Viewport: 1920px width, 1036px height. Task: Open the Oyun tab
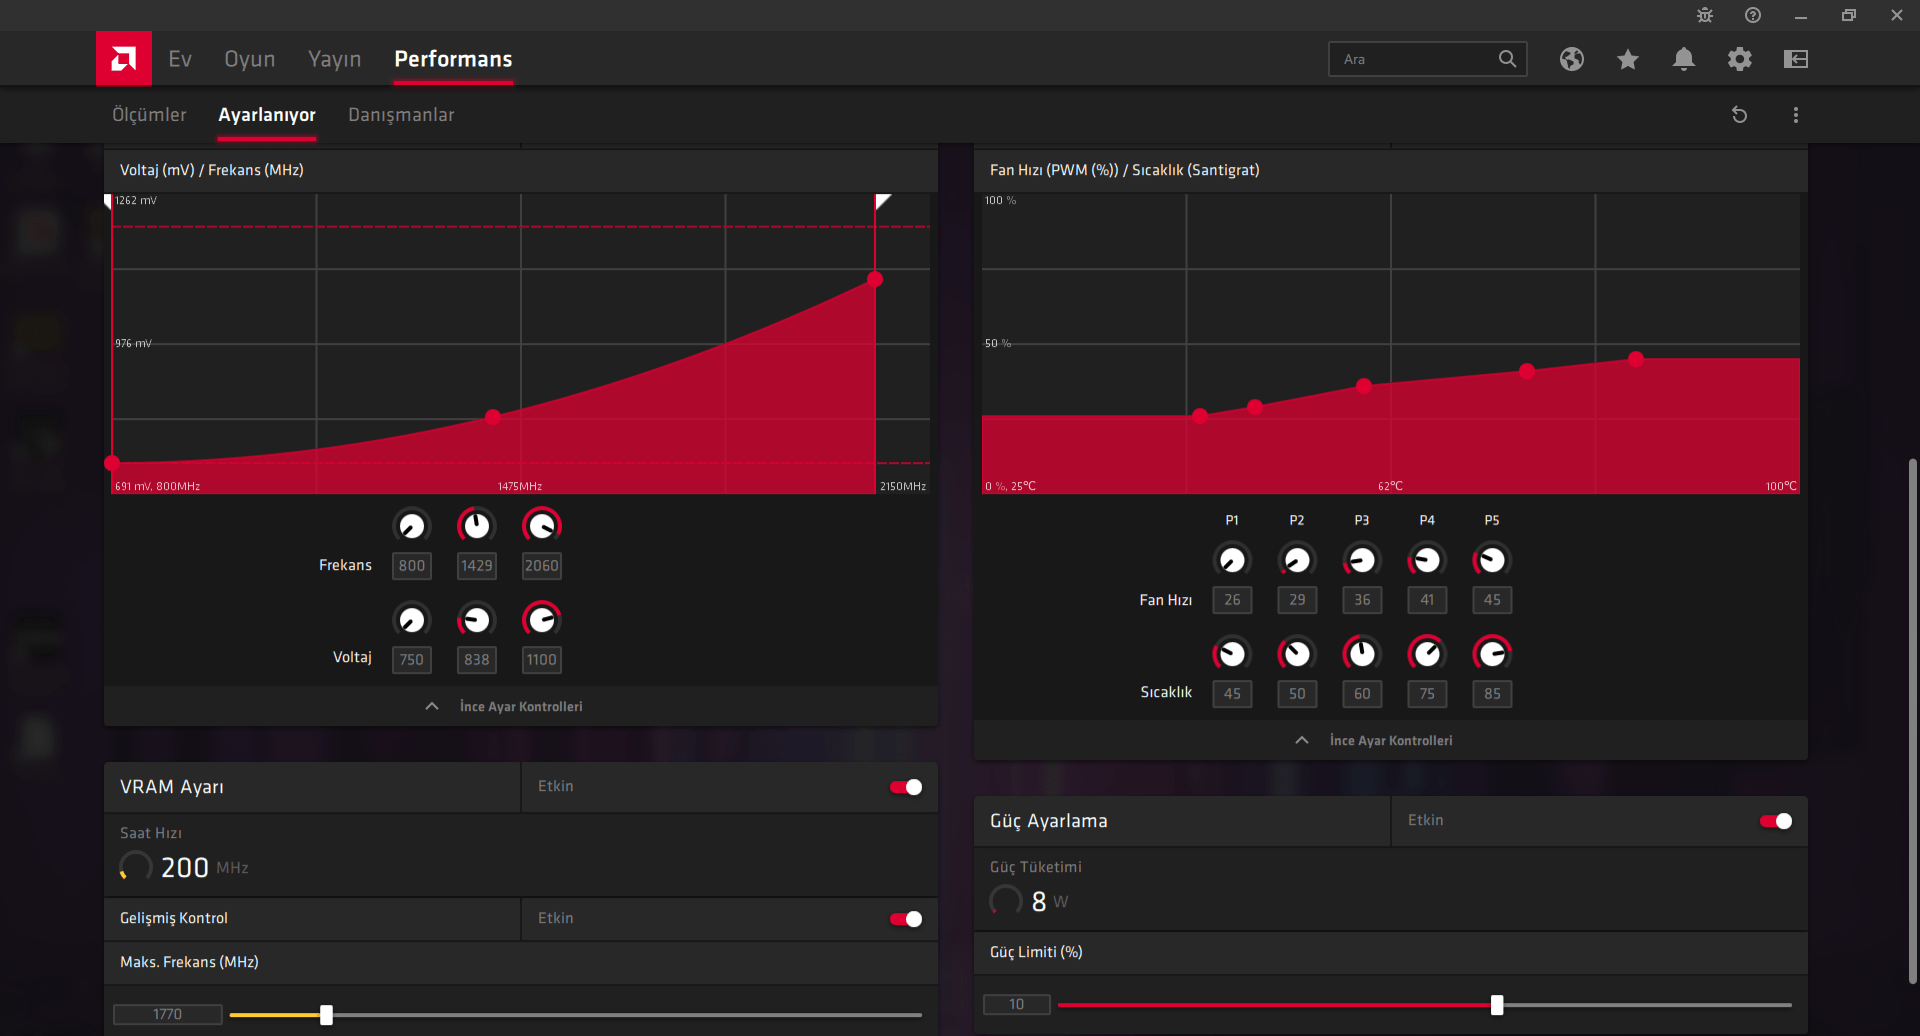coord(250,59)
